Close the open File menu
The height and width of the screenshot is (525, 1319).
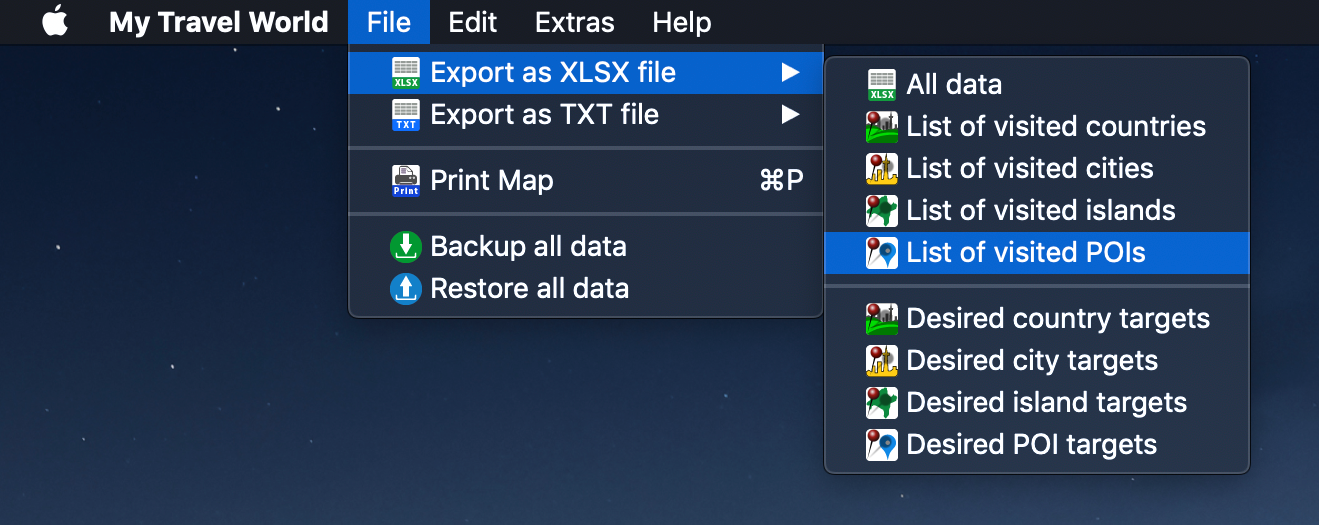[x=389, y=22]
